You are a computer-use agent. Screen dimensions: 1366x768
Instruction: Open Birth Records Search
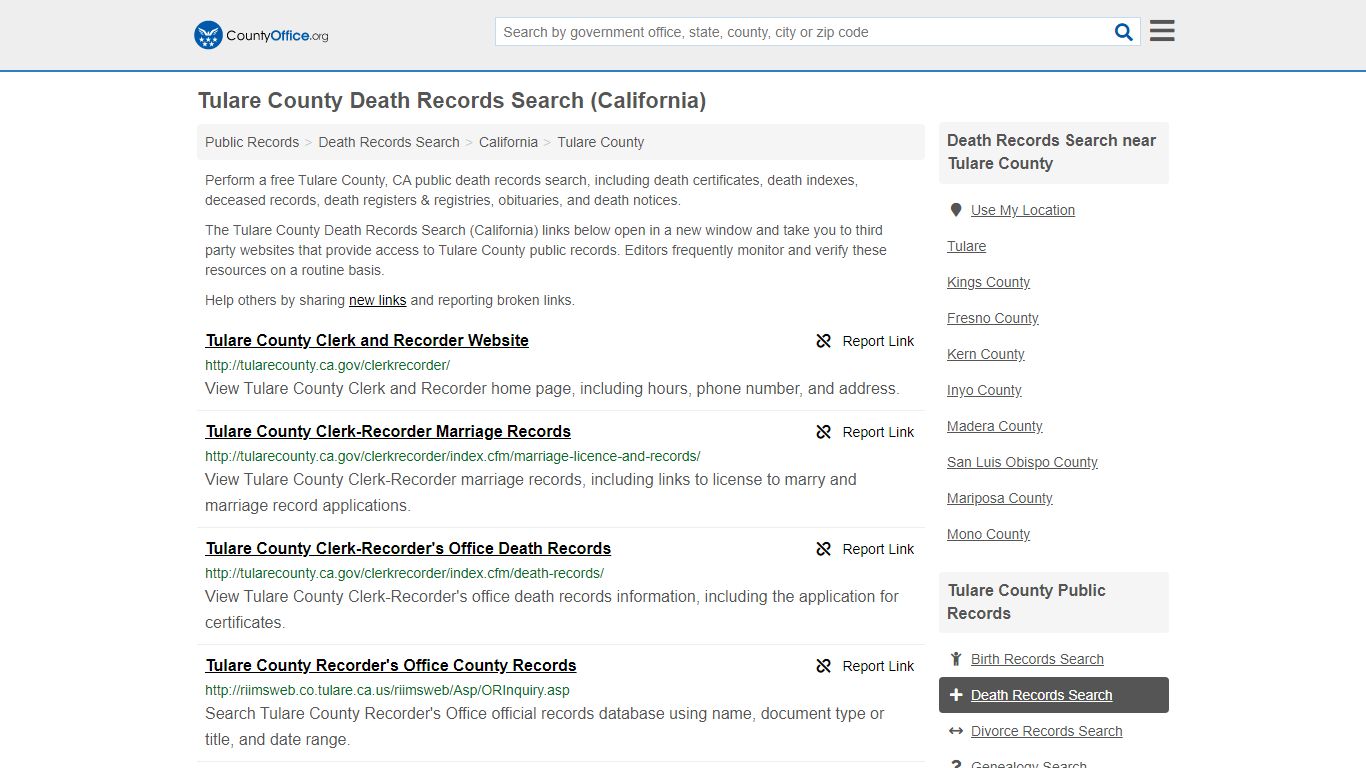(x=1037, y=659)
